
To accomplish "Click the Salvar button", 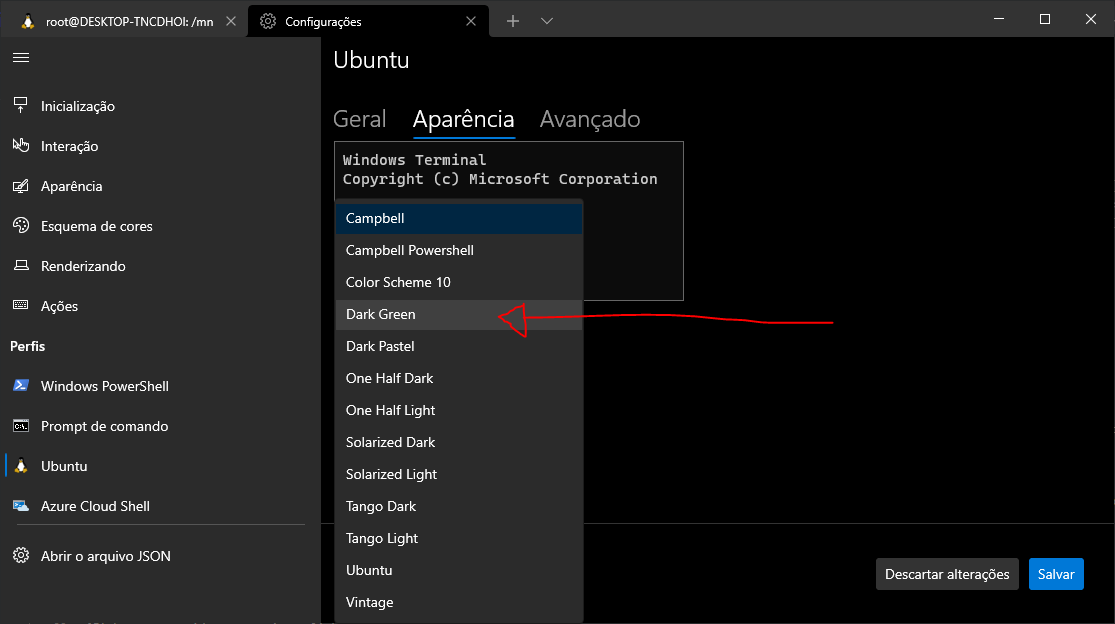I will [1056, 574].
